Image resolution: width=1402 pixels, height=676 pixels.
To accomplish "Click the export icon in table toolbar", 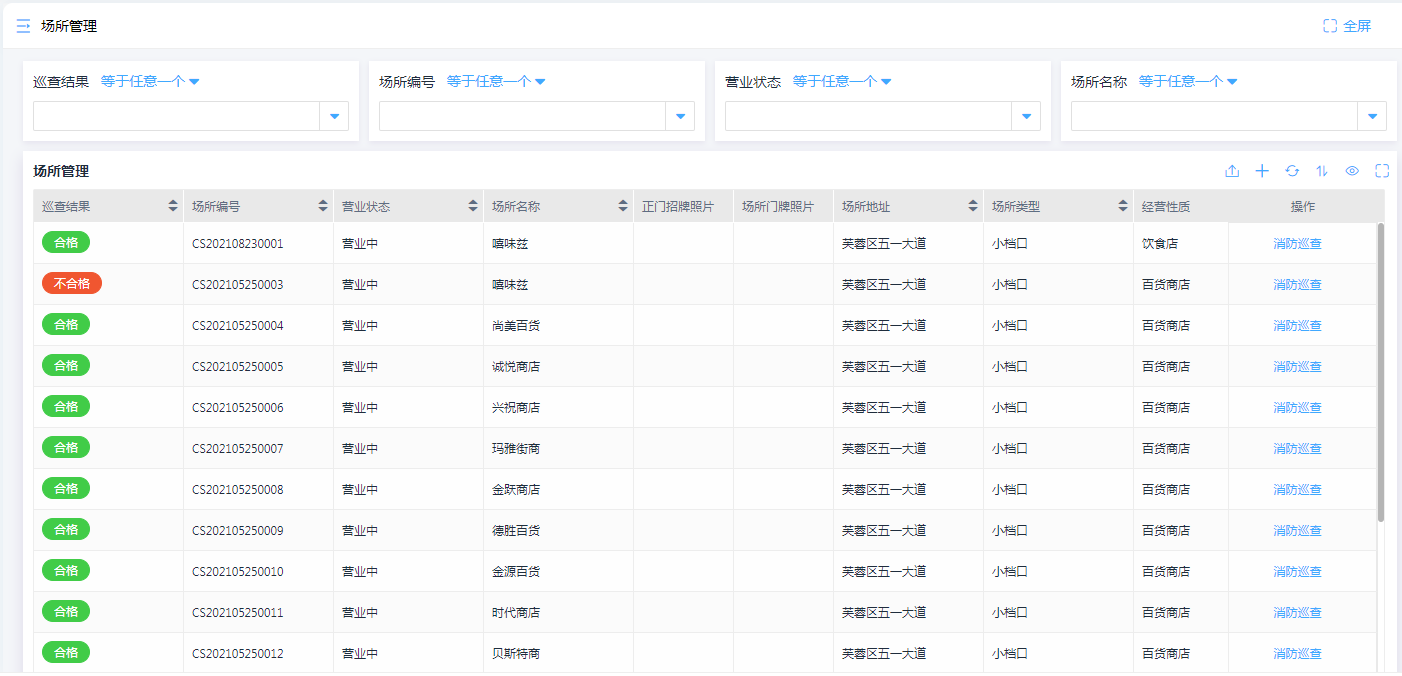I will point(1232,171).
